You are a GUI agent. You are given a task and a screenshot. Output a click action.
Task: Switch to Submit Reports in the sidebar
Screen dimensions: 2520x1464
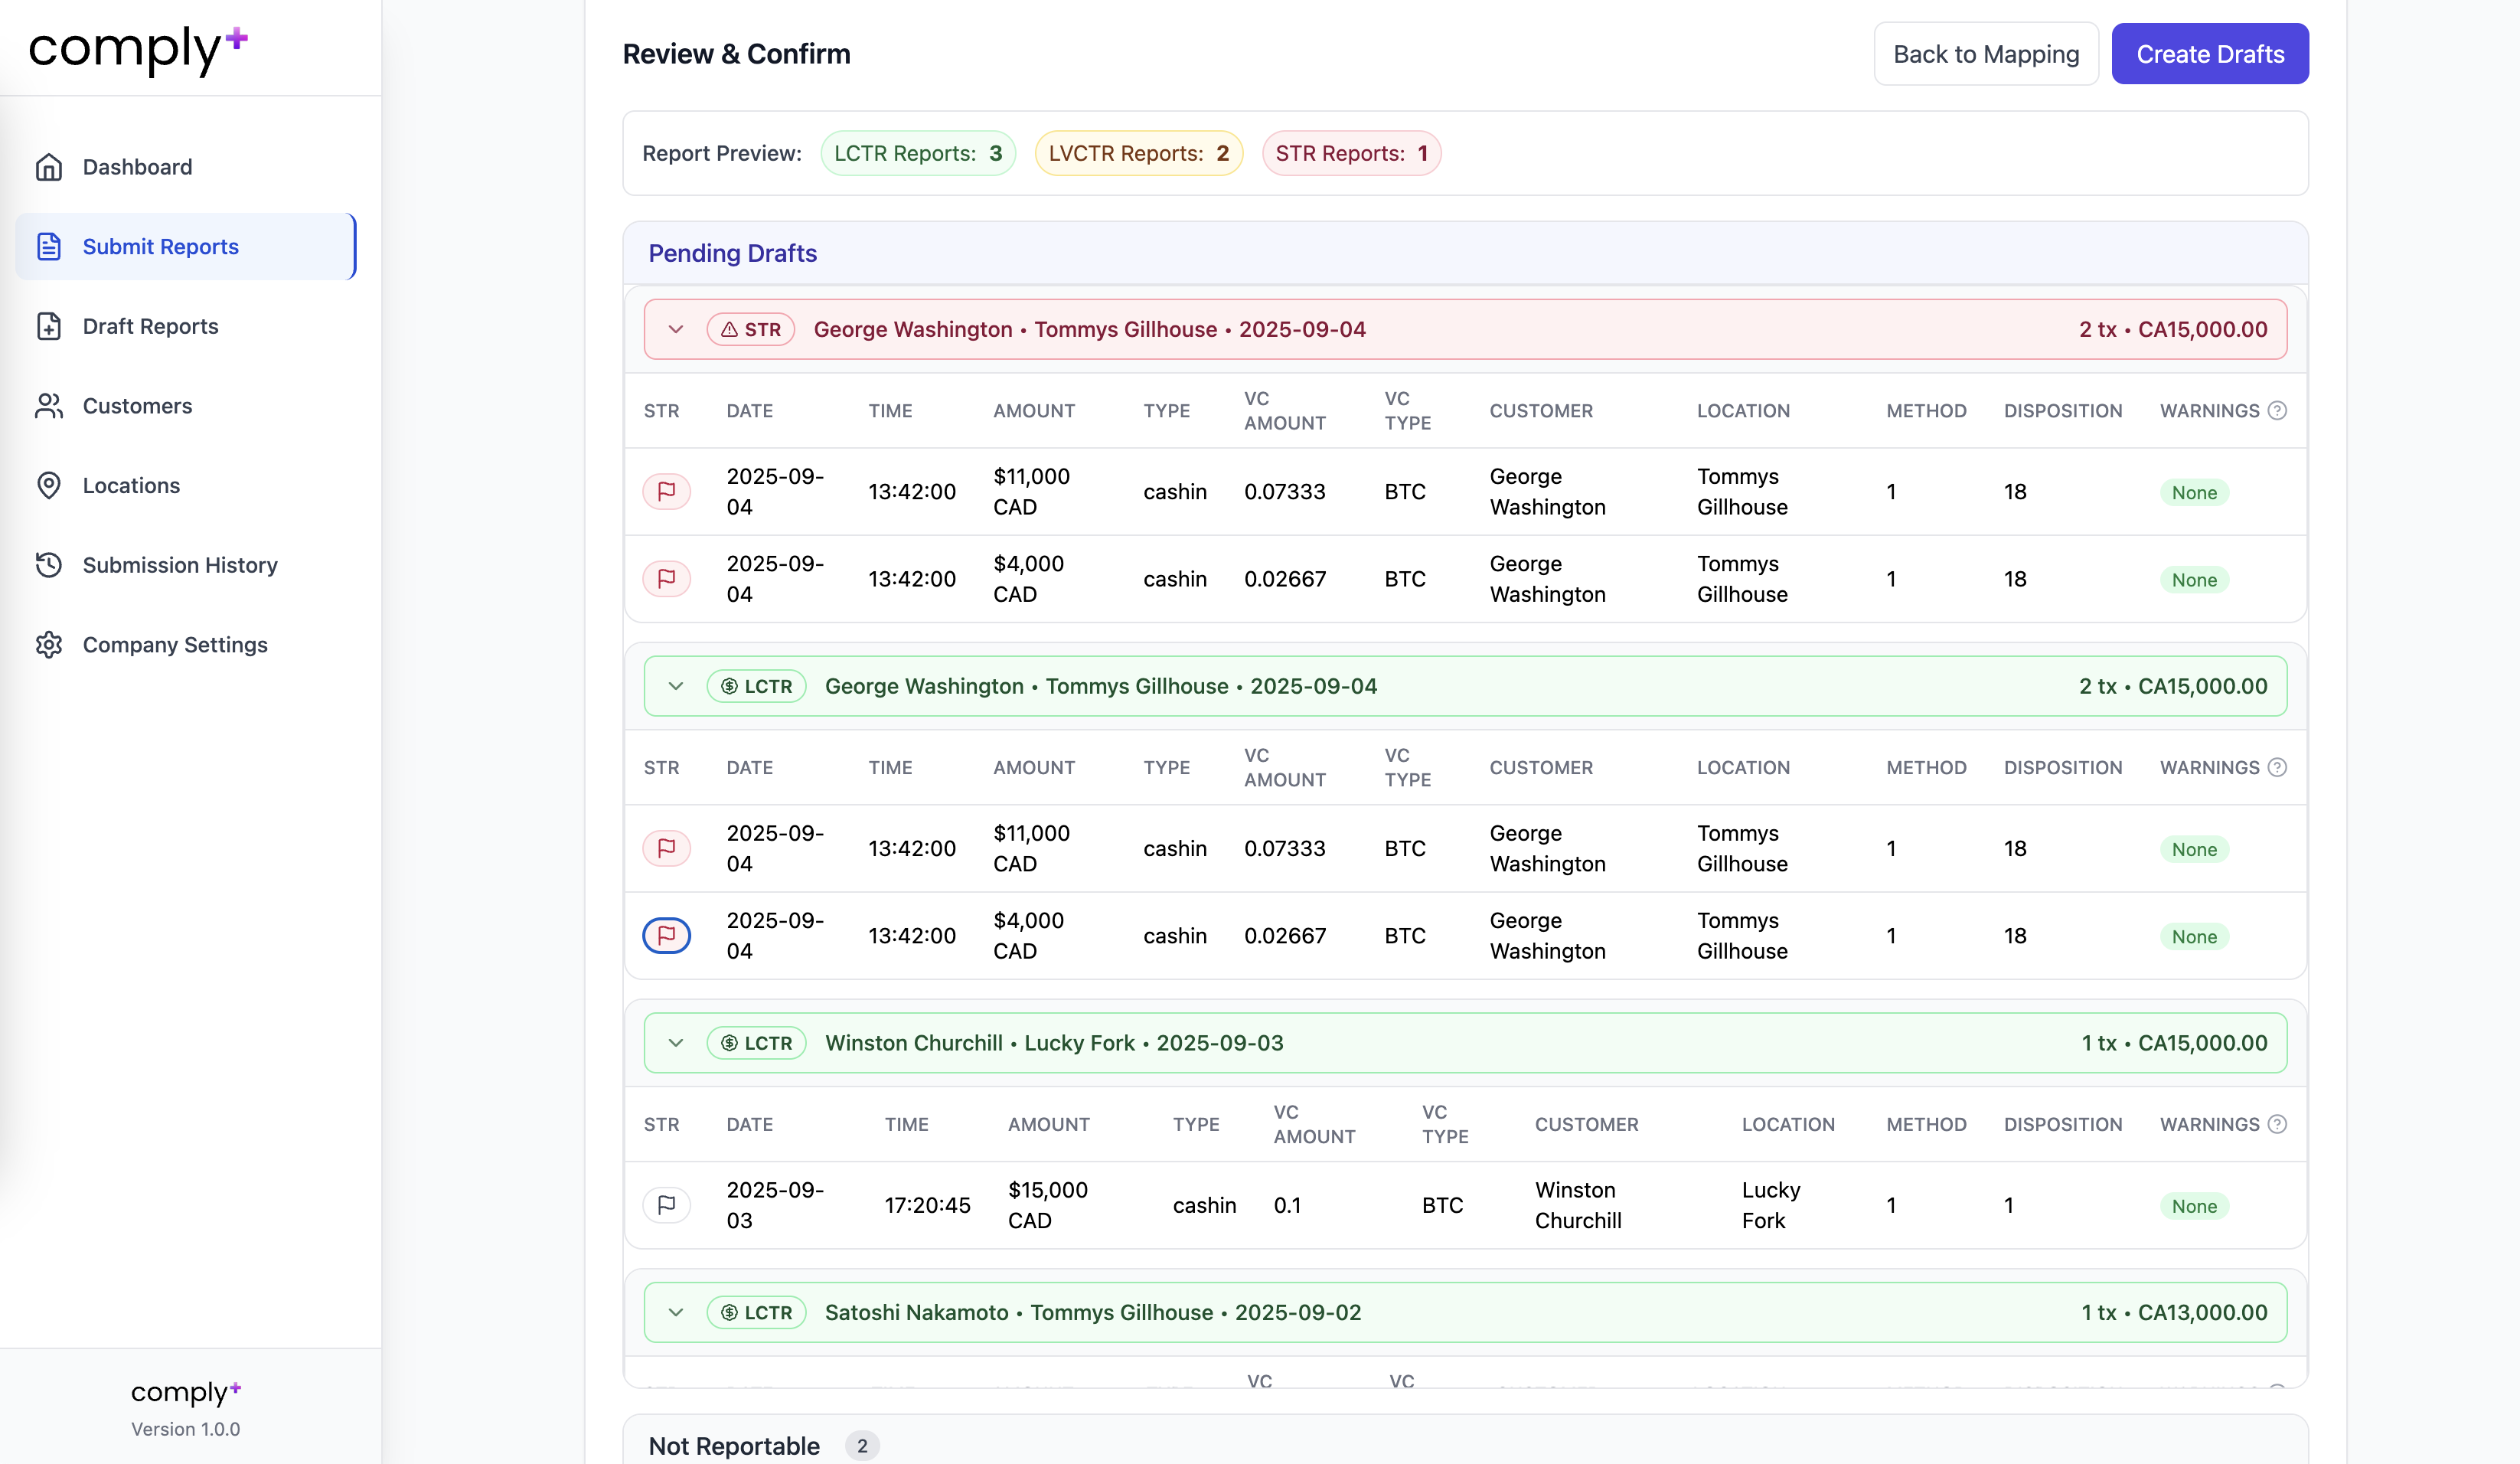click(159, 246)
